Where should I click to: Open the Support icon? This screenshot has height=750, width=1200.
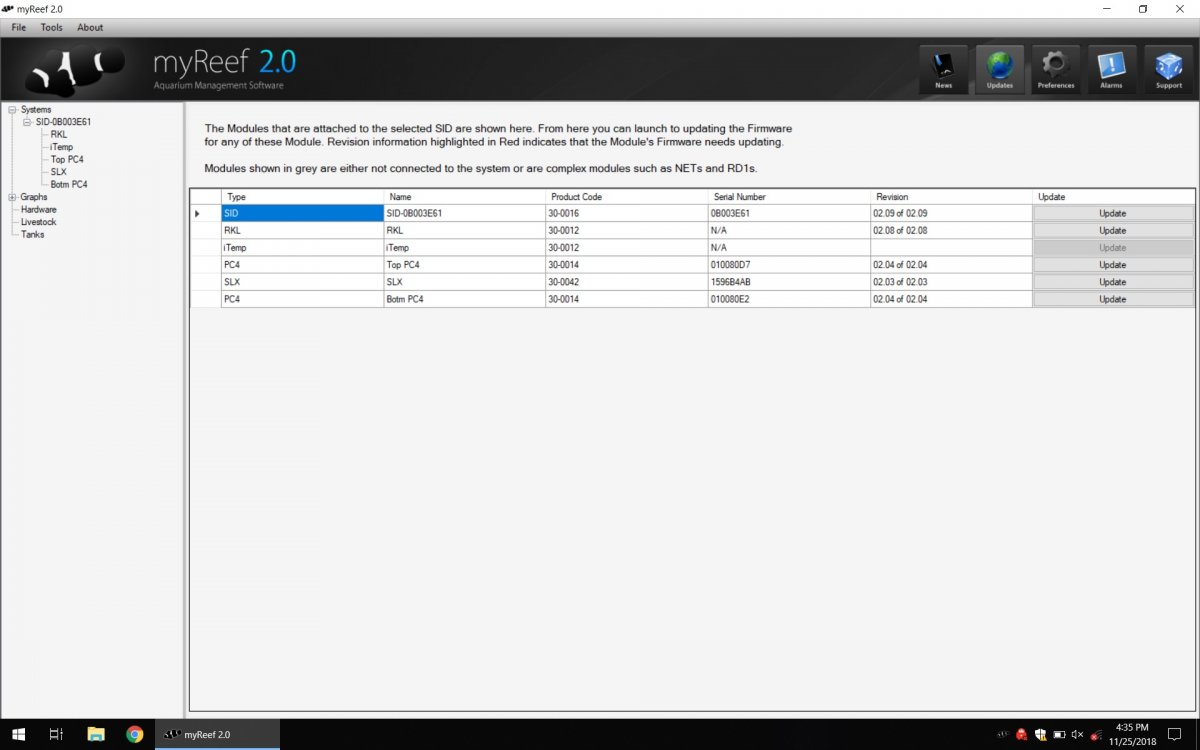pos(1168,69)
